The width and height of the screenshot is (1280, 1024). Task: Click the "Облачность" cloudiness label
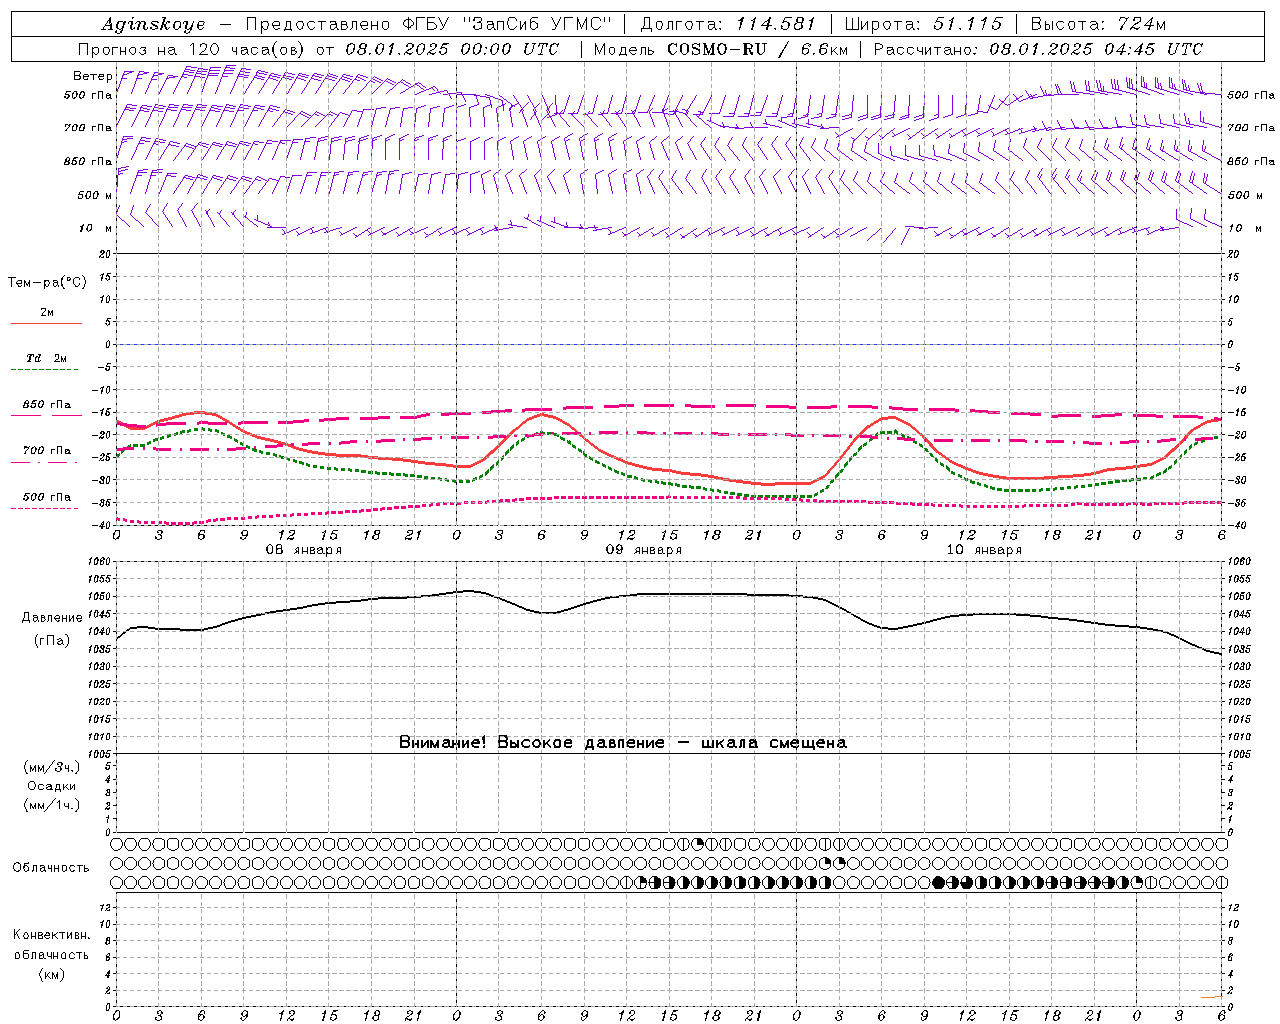[51, 868]
